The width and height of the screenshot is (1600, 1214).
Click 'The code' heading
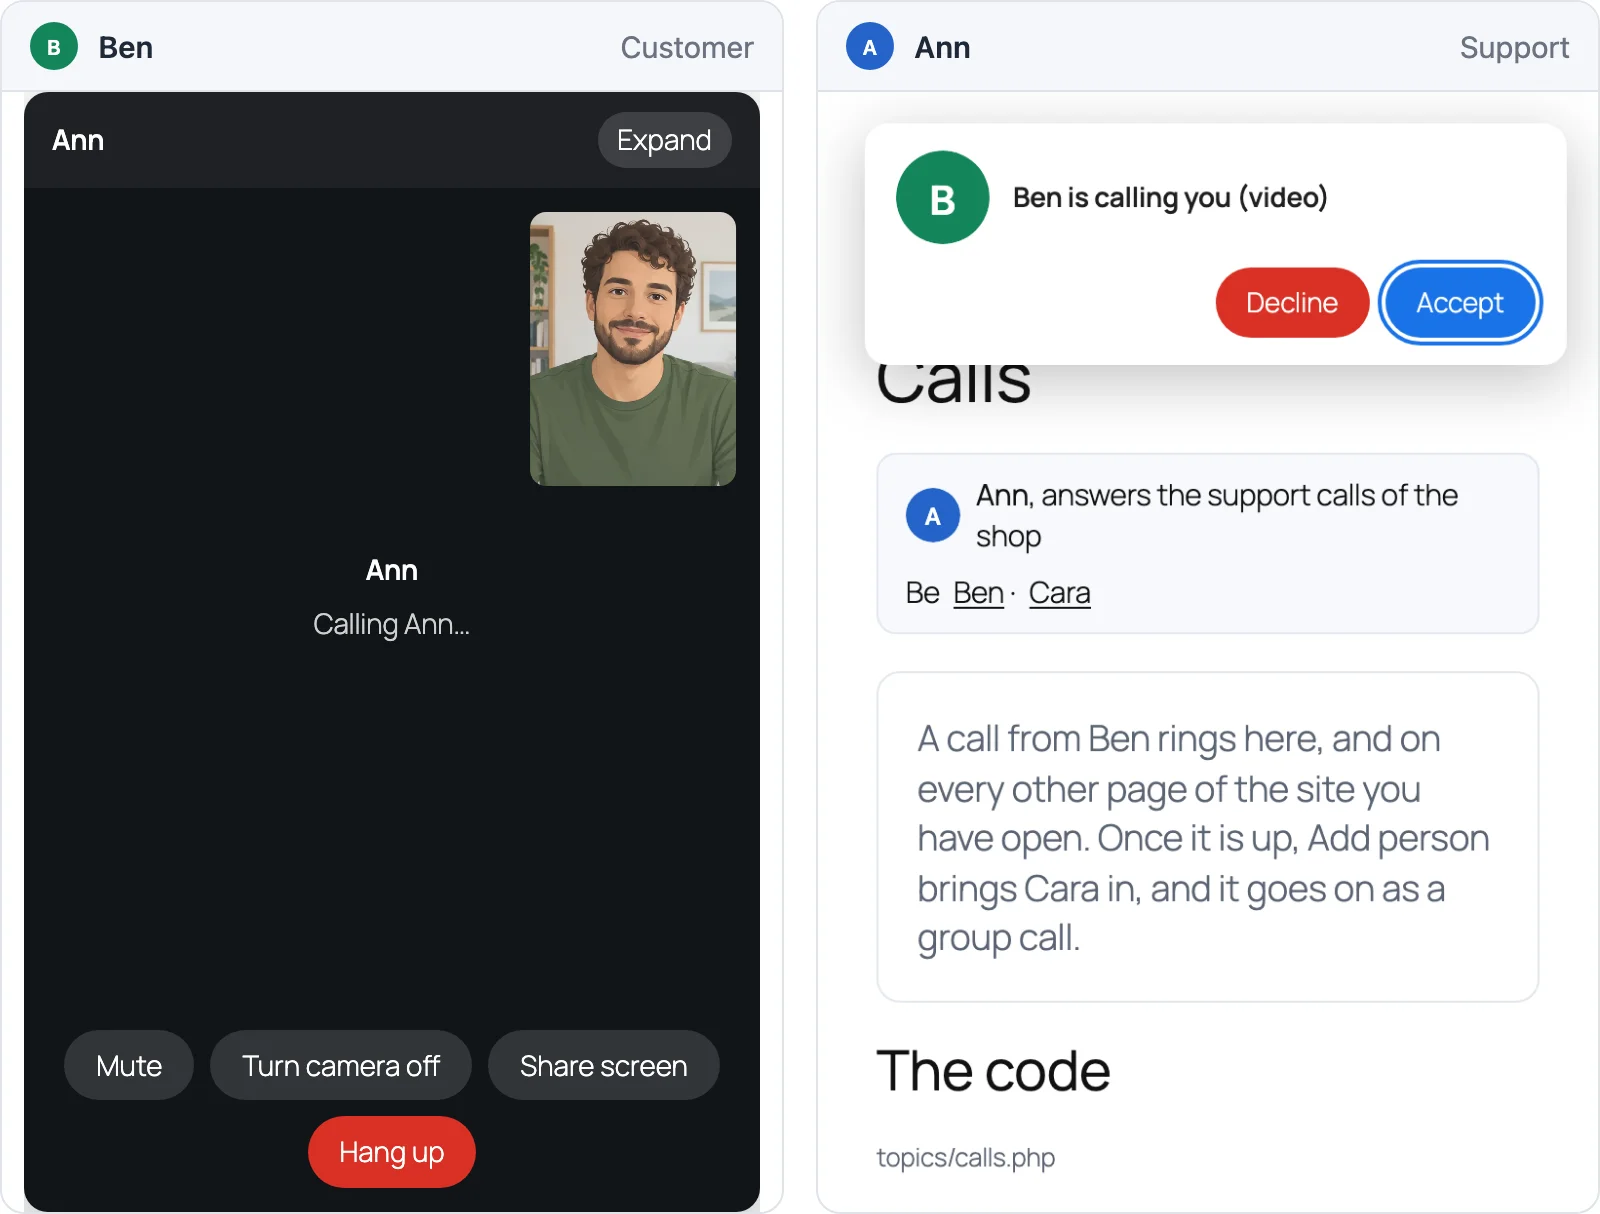coord(993,1071)
